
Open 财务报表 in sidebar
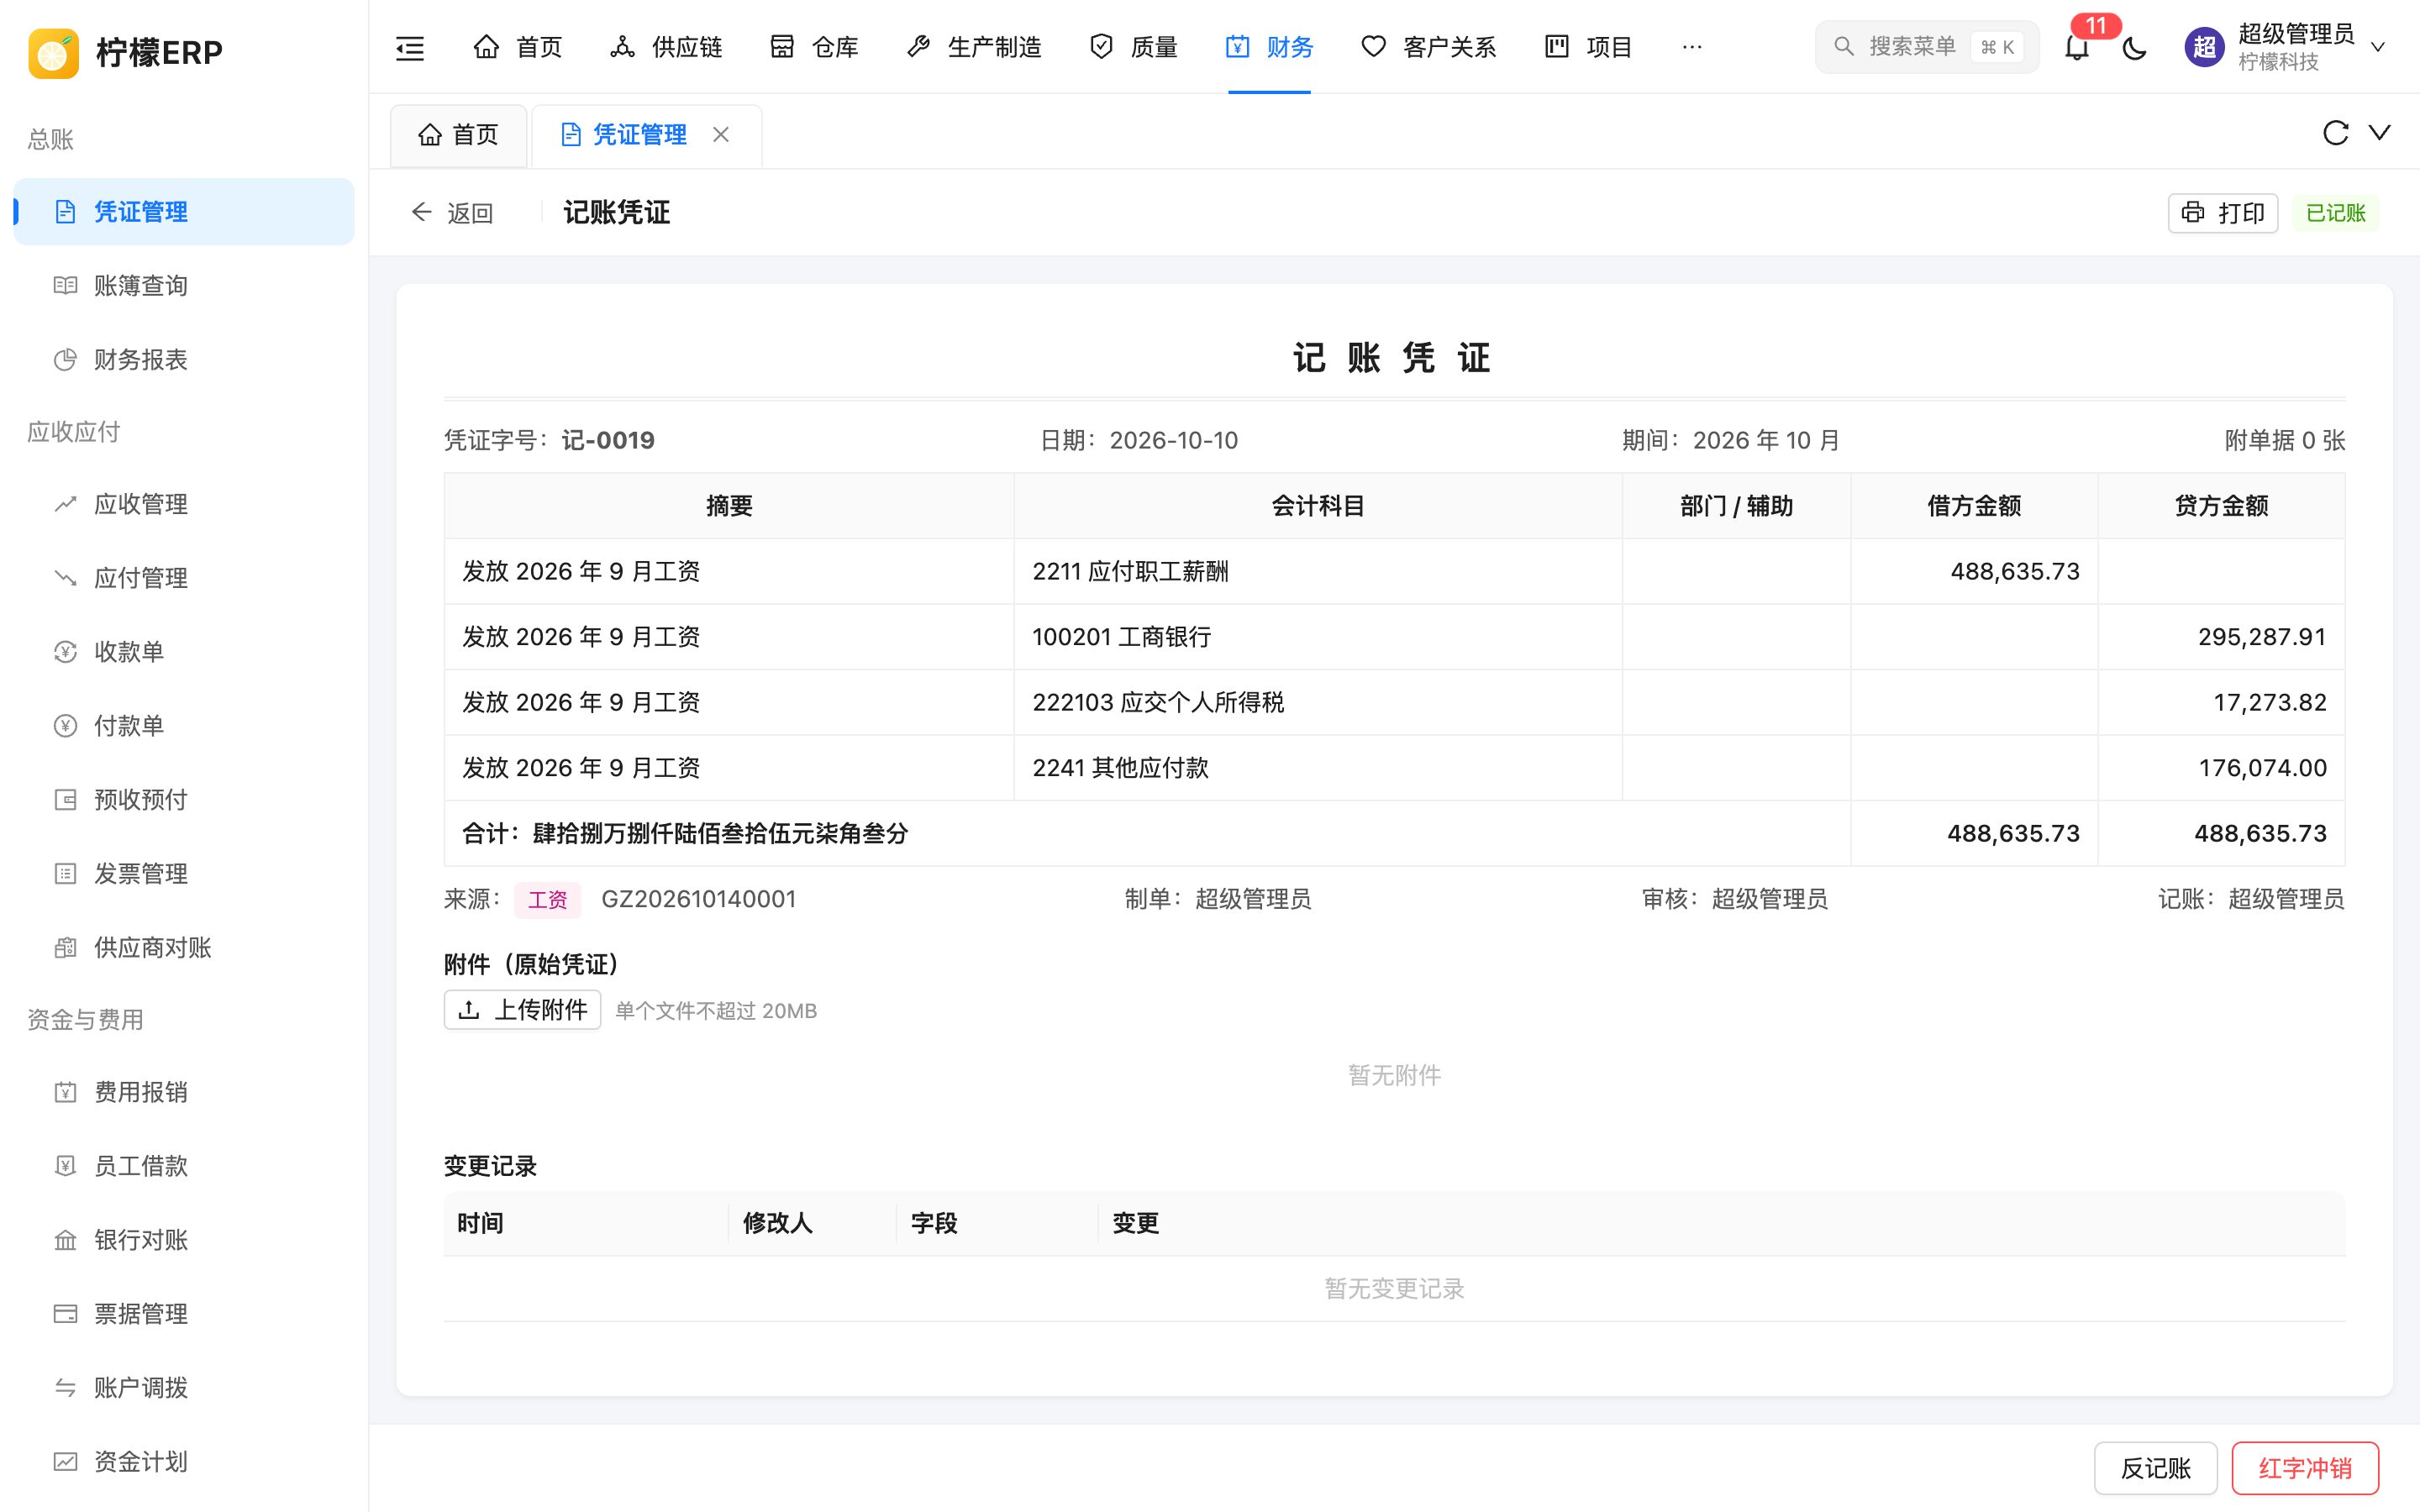[184, 360]
